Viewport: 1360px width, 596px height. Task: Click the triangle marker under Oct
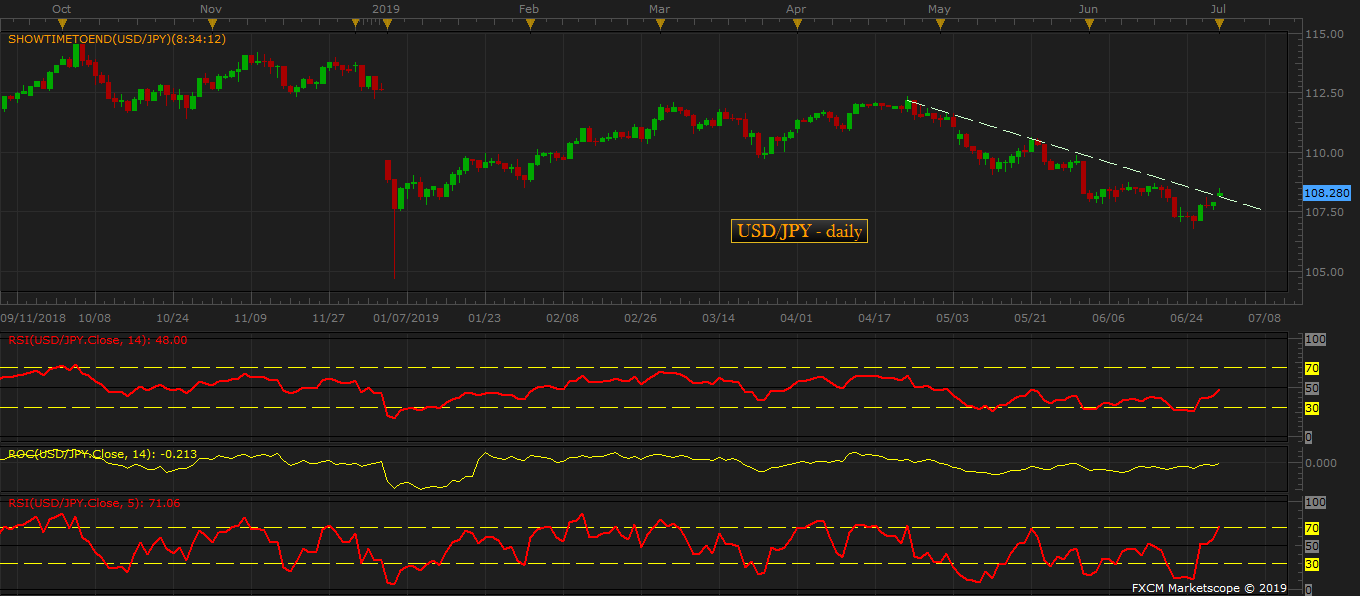61,24
